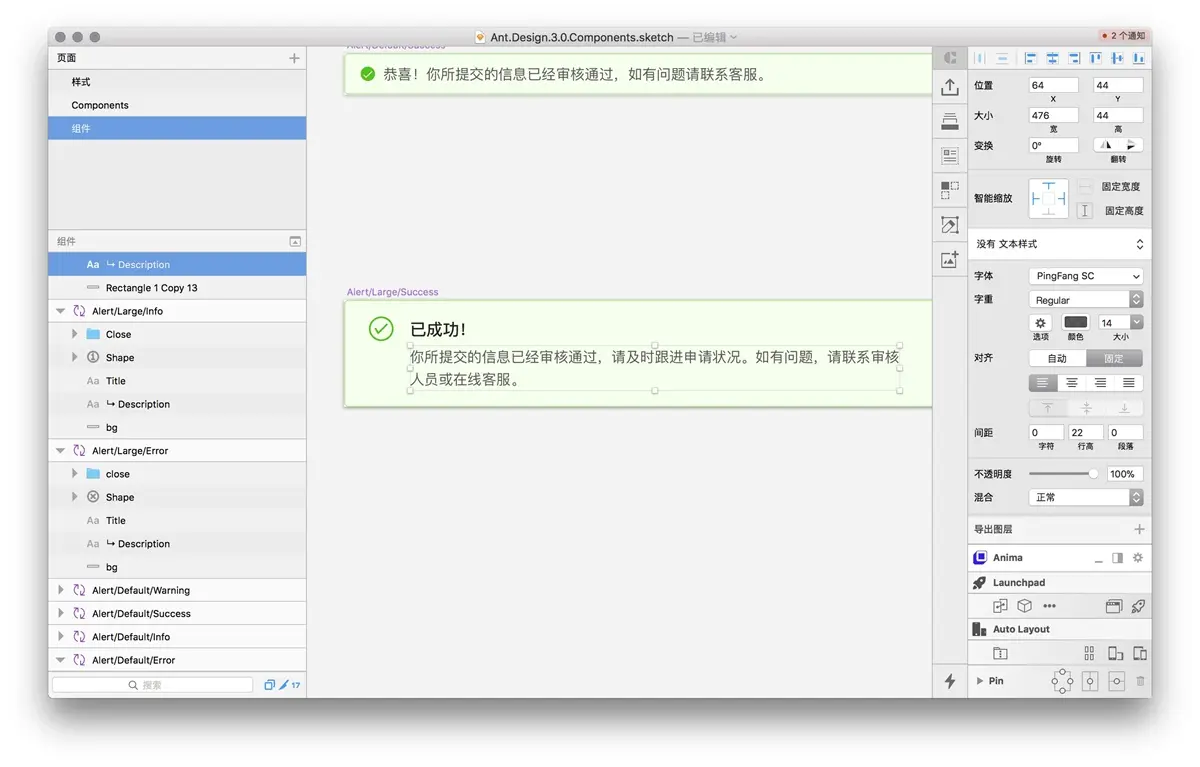
Task: Open the blend mode 正常 dropdown
Action: 1086,497
